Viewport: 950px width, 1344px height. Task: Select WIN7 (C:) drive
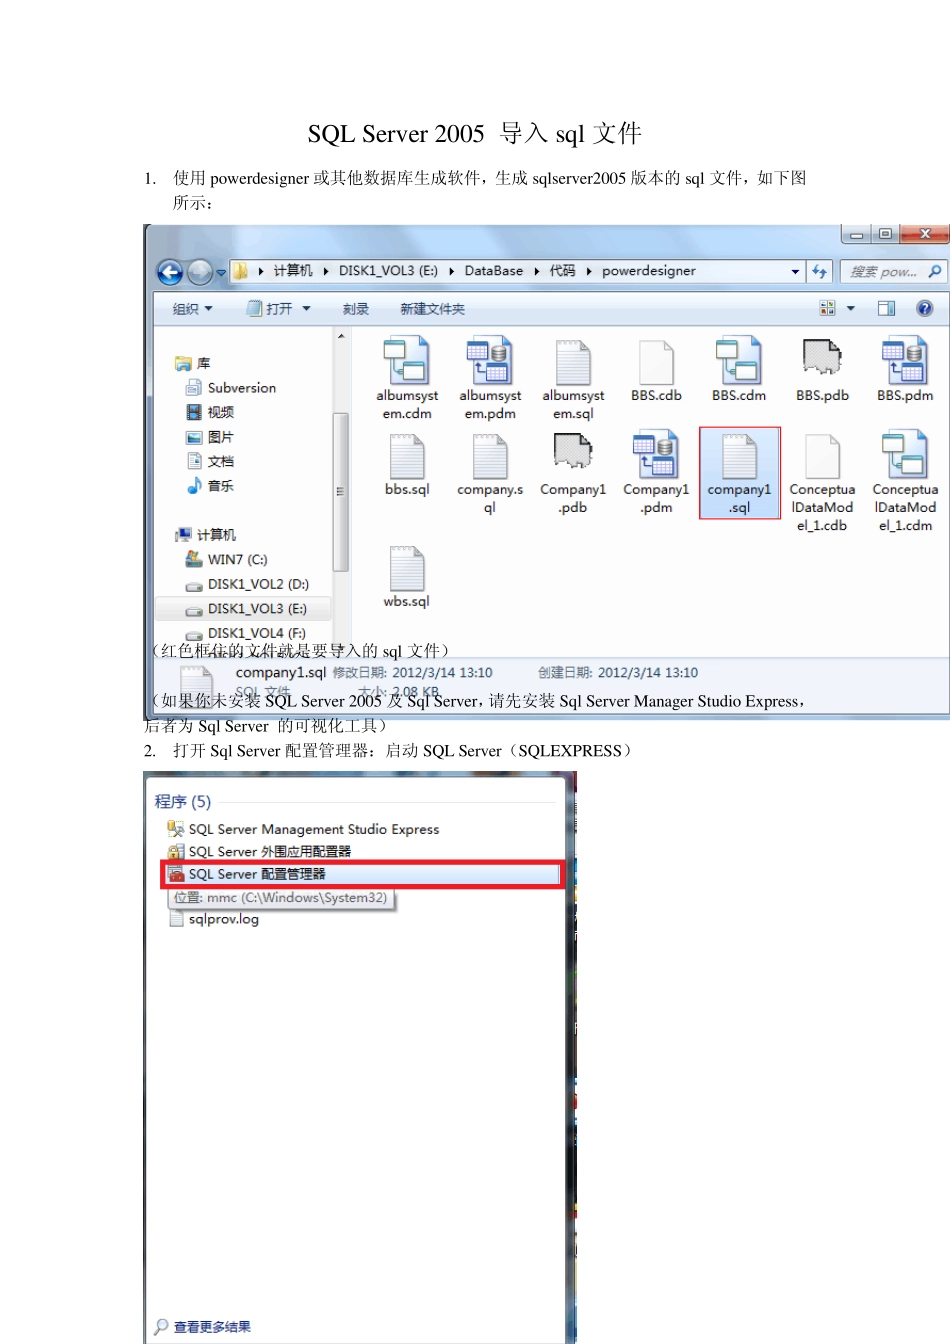[x=227, y=560]
